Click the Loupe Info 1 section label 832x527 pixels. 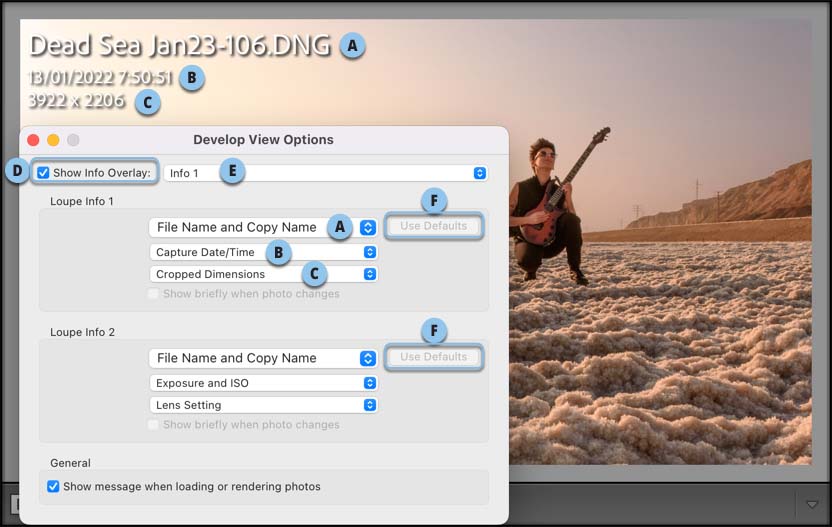pyautogui.click(x=82, y=201)
